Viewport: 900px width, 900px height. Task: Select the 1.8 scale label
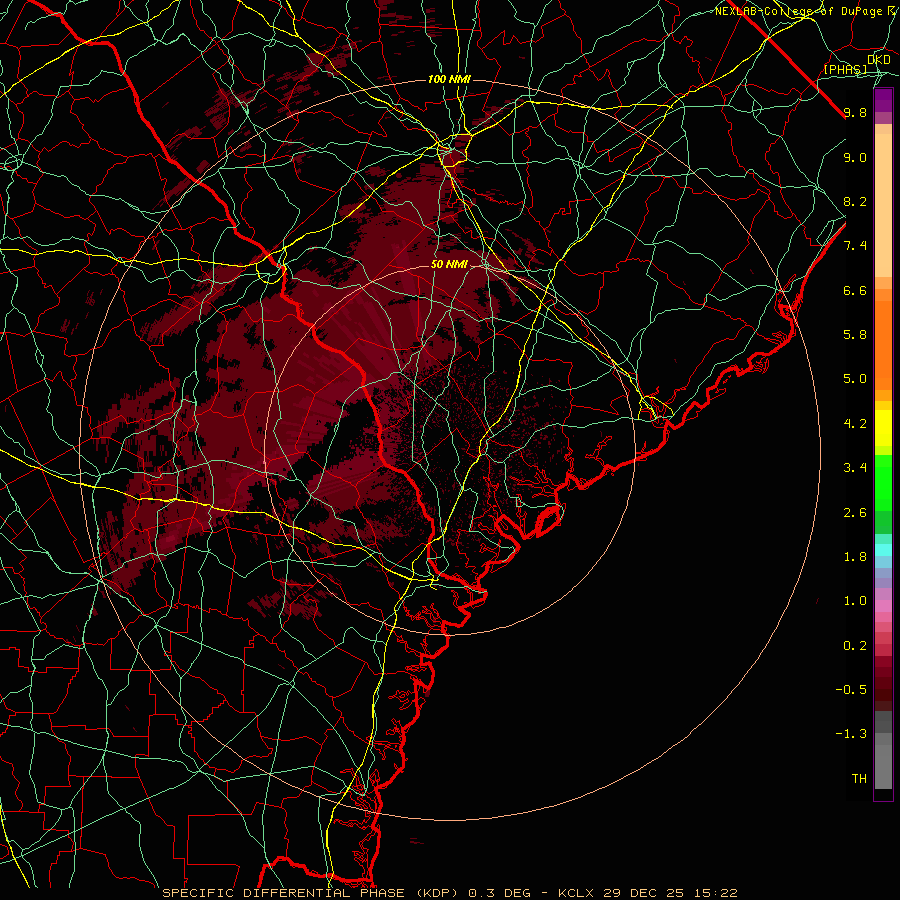click(x=855, y=557)
